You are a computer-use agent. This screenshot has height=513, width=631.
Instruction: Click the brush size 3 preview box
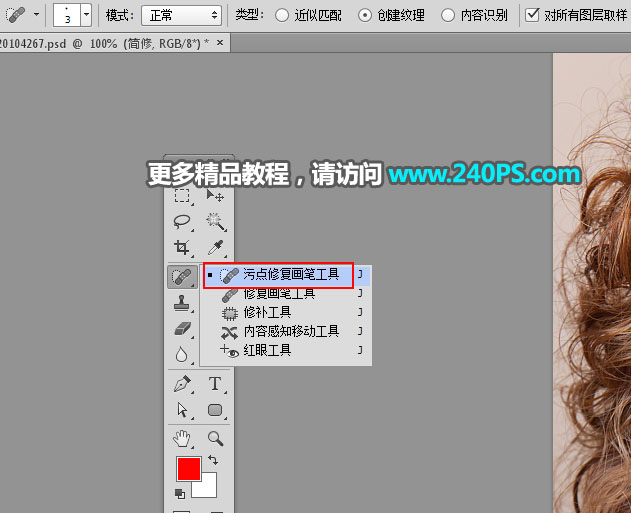(67, 15)
